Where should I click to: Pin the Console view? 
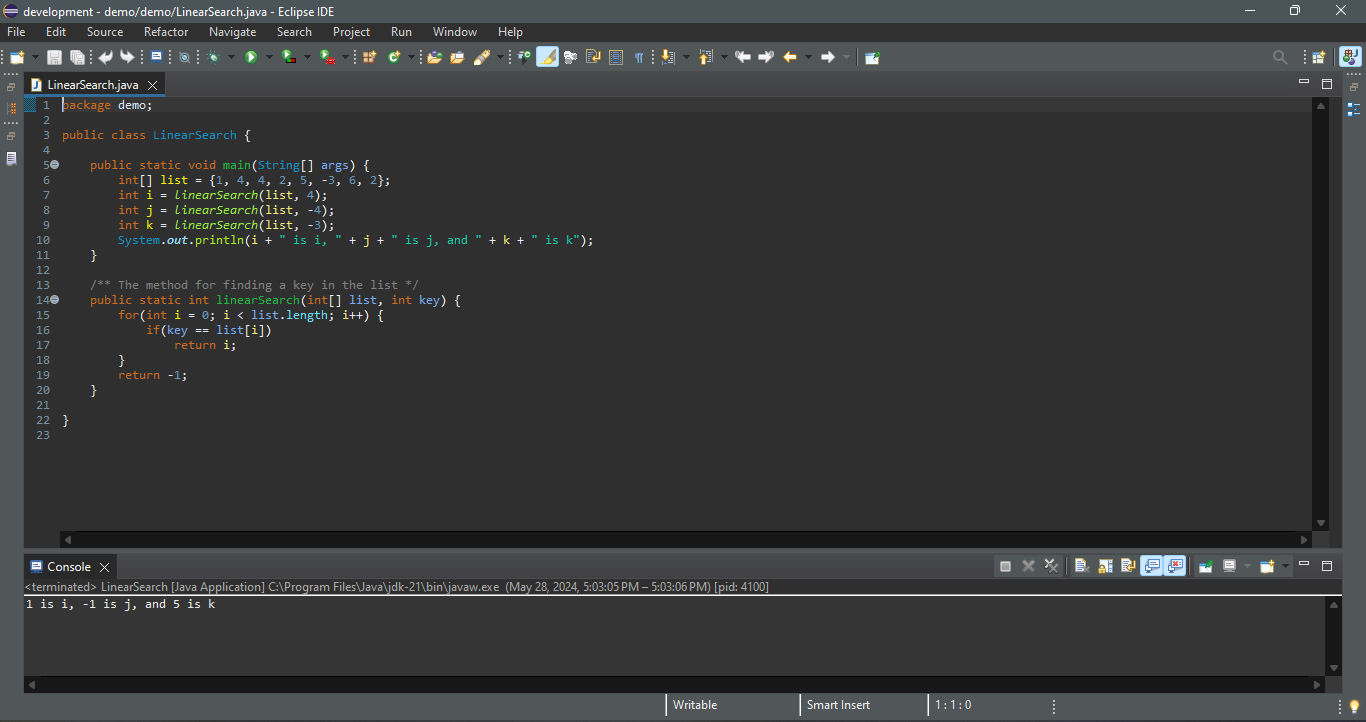1206,566
